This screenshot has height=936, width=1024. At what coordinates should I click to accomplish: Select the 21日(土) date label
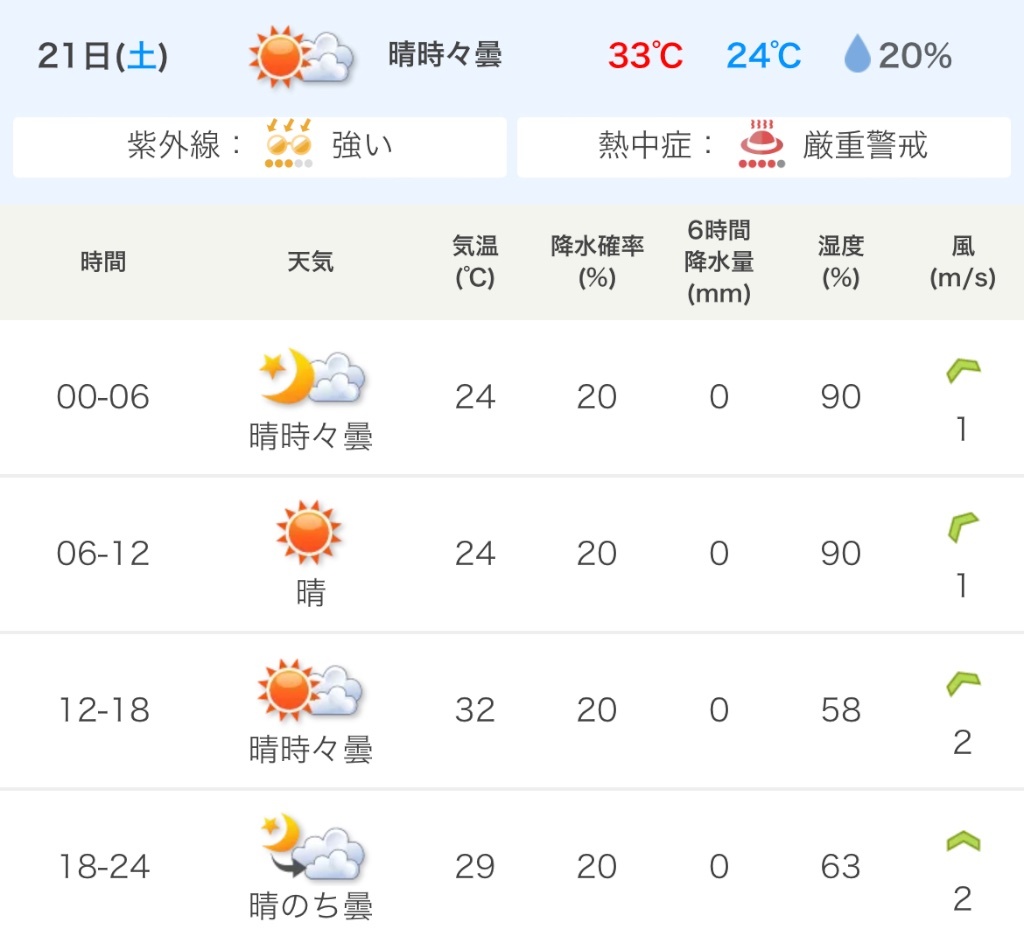pyautogui.click(x=103, y=56)
